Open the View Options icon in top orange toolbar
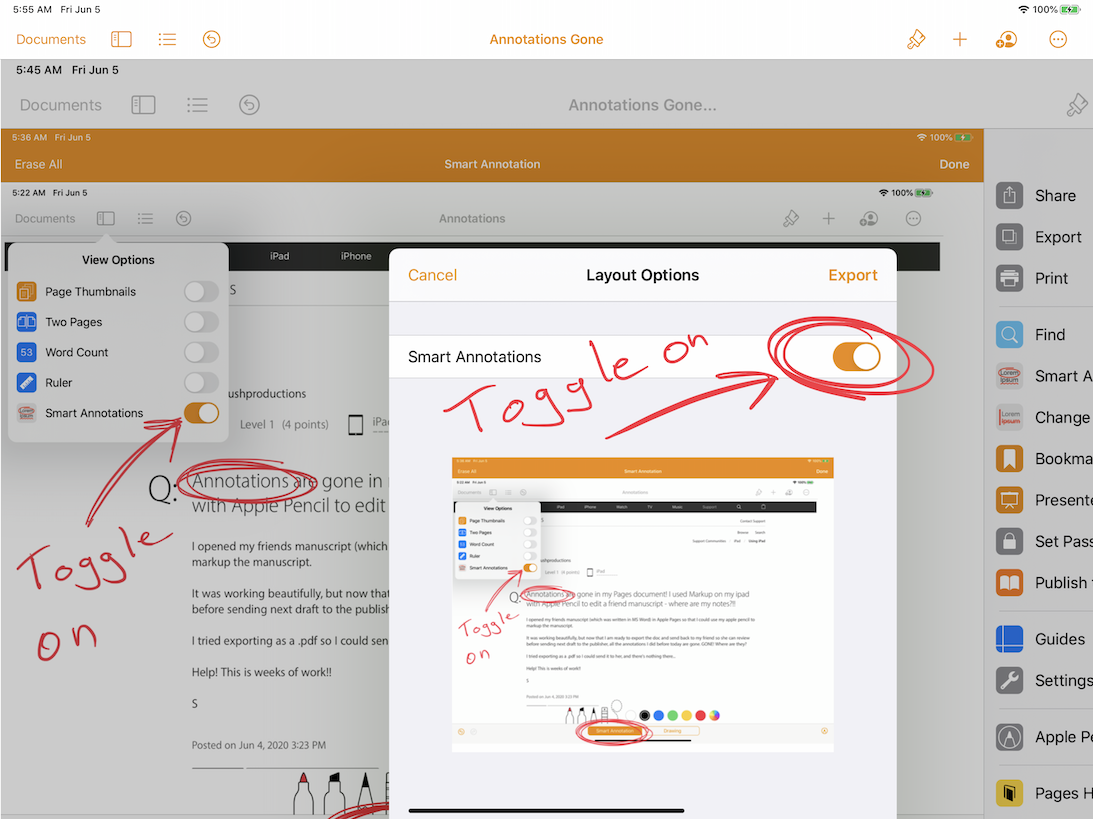The image size is (1093, 819). [x=121, y=39]
